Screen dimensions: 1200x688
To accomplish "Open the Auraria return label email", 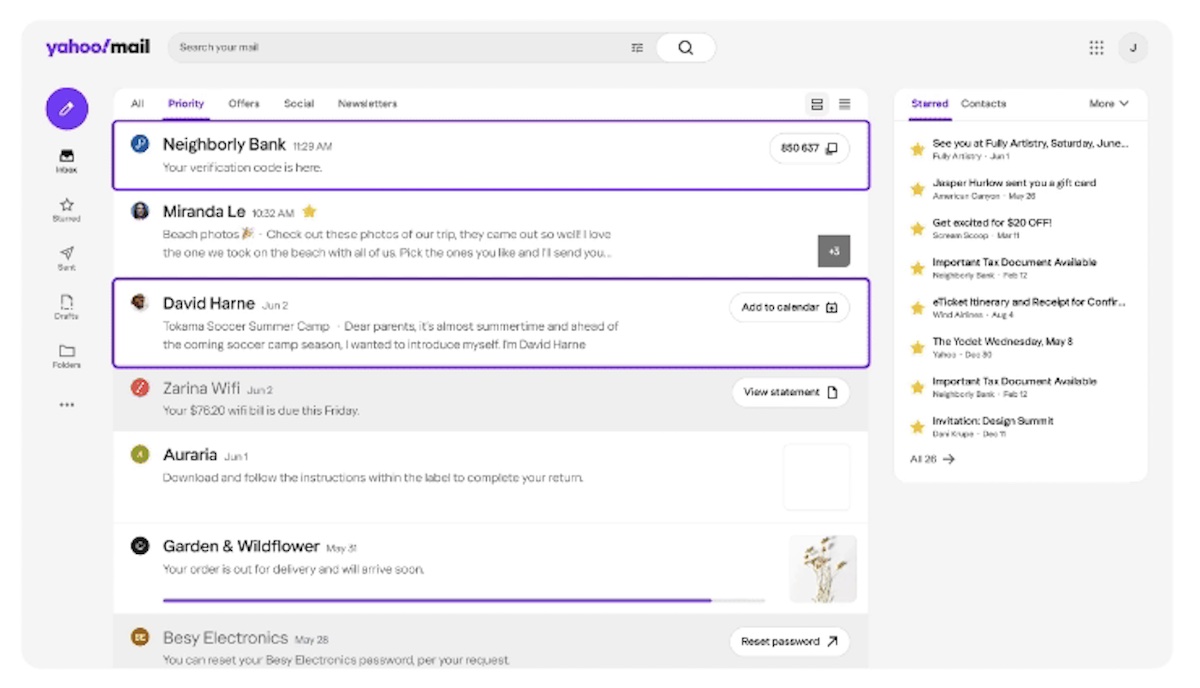I will [x=490, y=477].
